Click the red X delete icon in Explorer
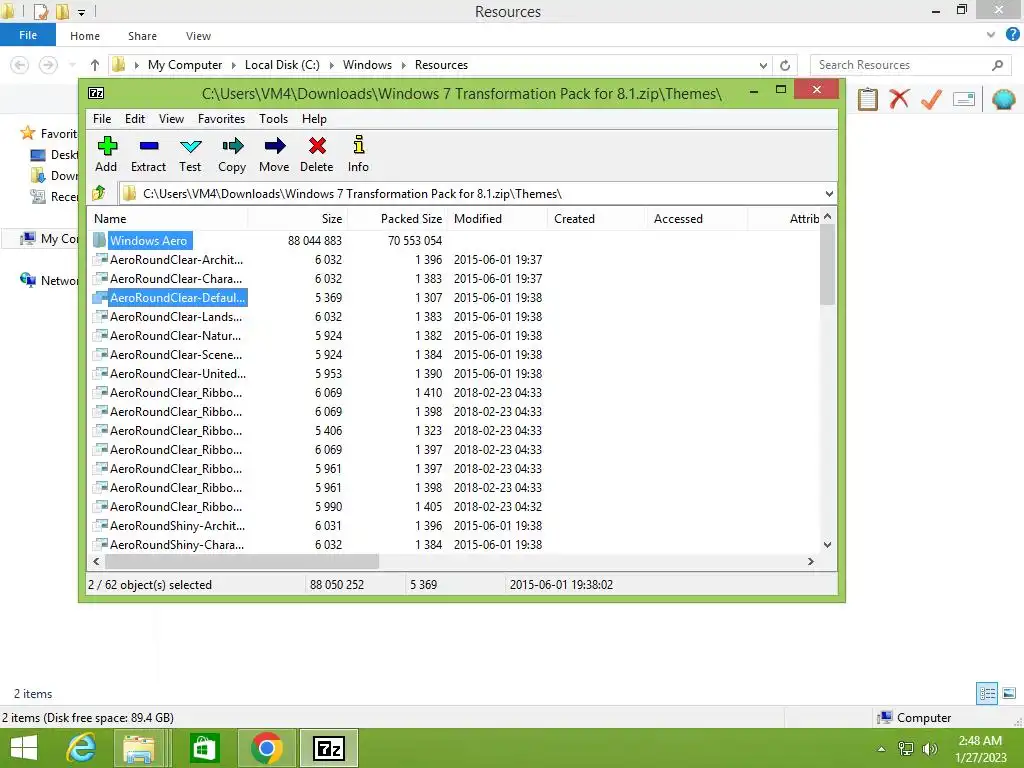The width and height of the screenshot is (1024, 768). point(899,99)
